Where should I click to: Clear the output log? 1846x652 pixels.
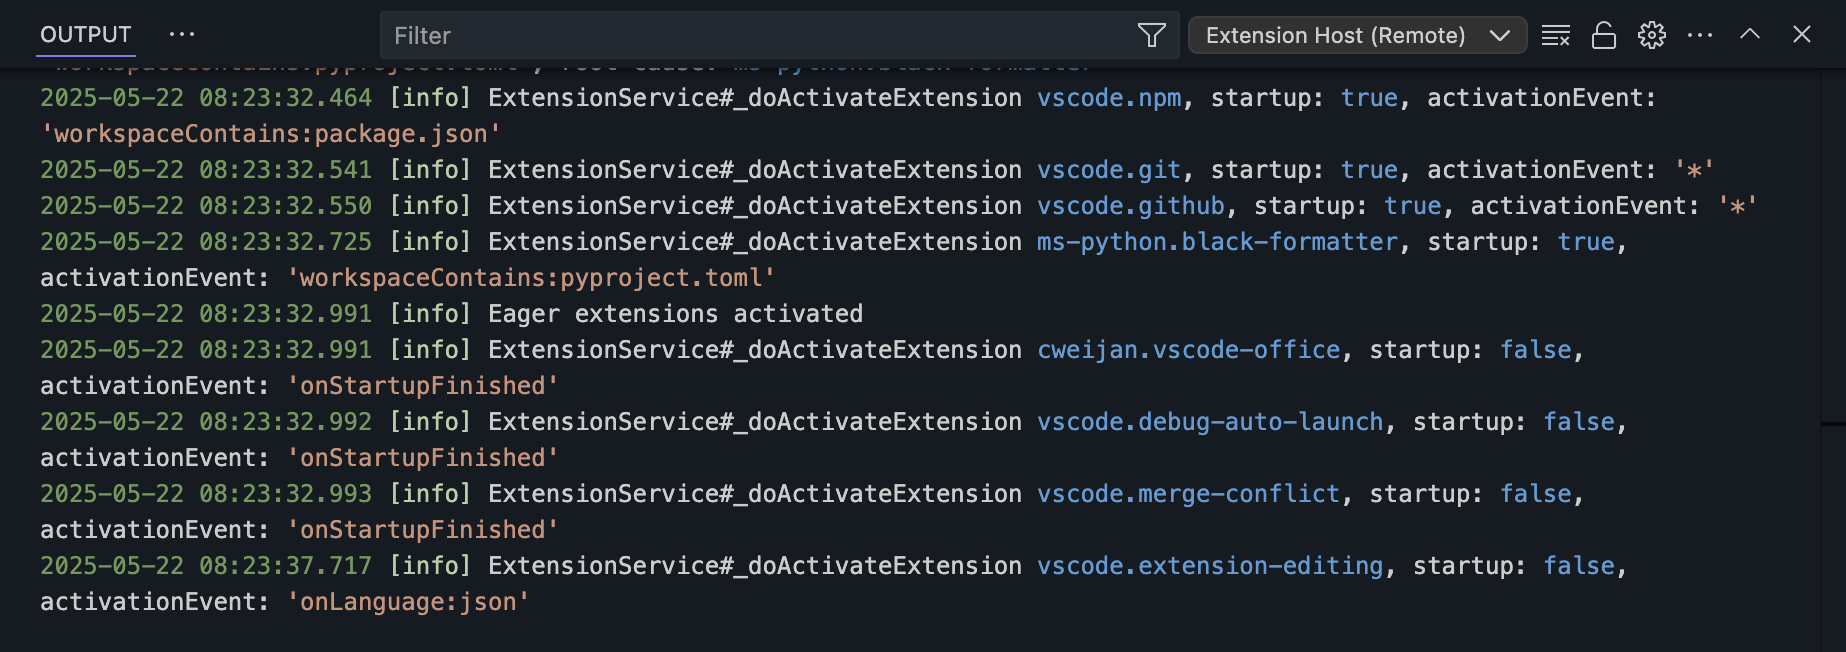click(1555, 36)
